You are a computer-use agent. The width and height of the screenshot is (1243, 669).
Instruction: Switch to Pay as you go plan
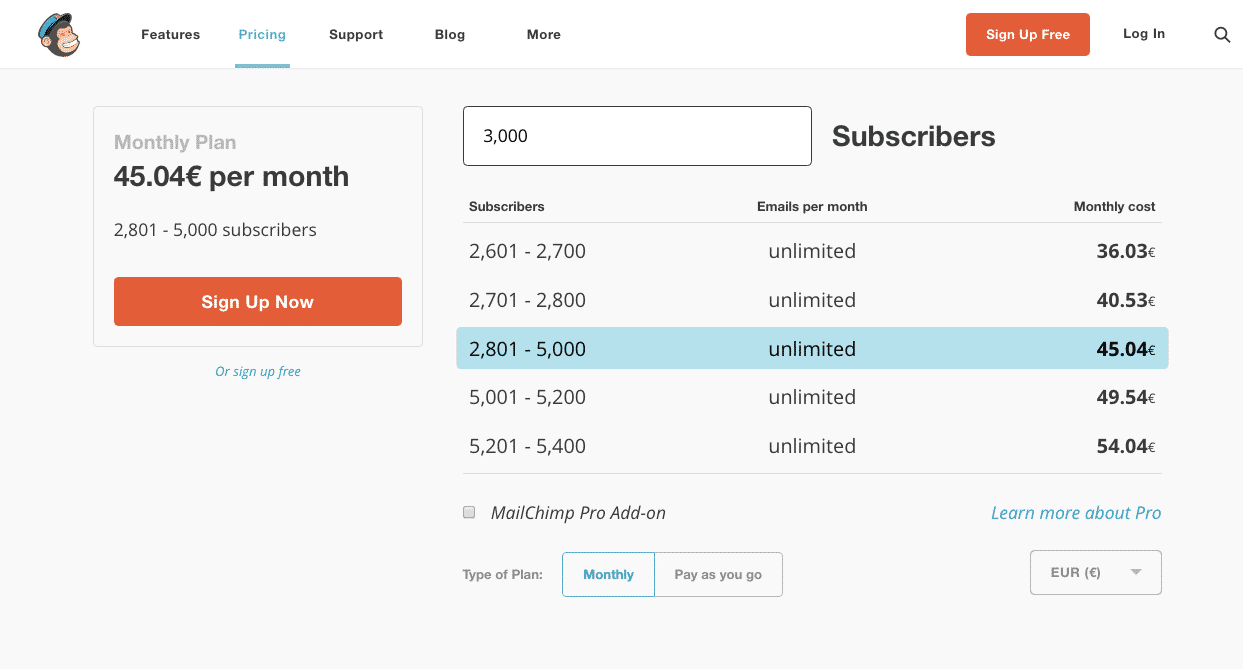[718, 575]
